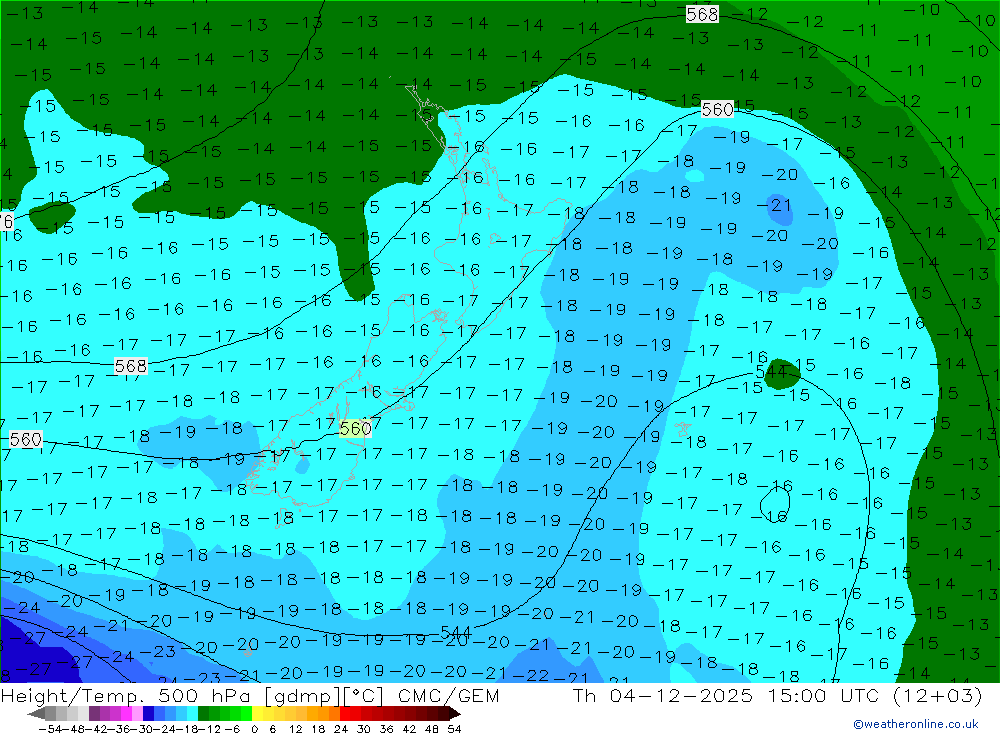Click the yellow-highlighted 560 contour label
This screenshot has height=733, width=1000.
(355, 428)
